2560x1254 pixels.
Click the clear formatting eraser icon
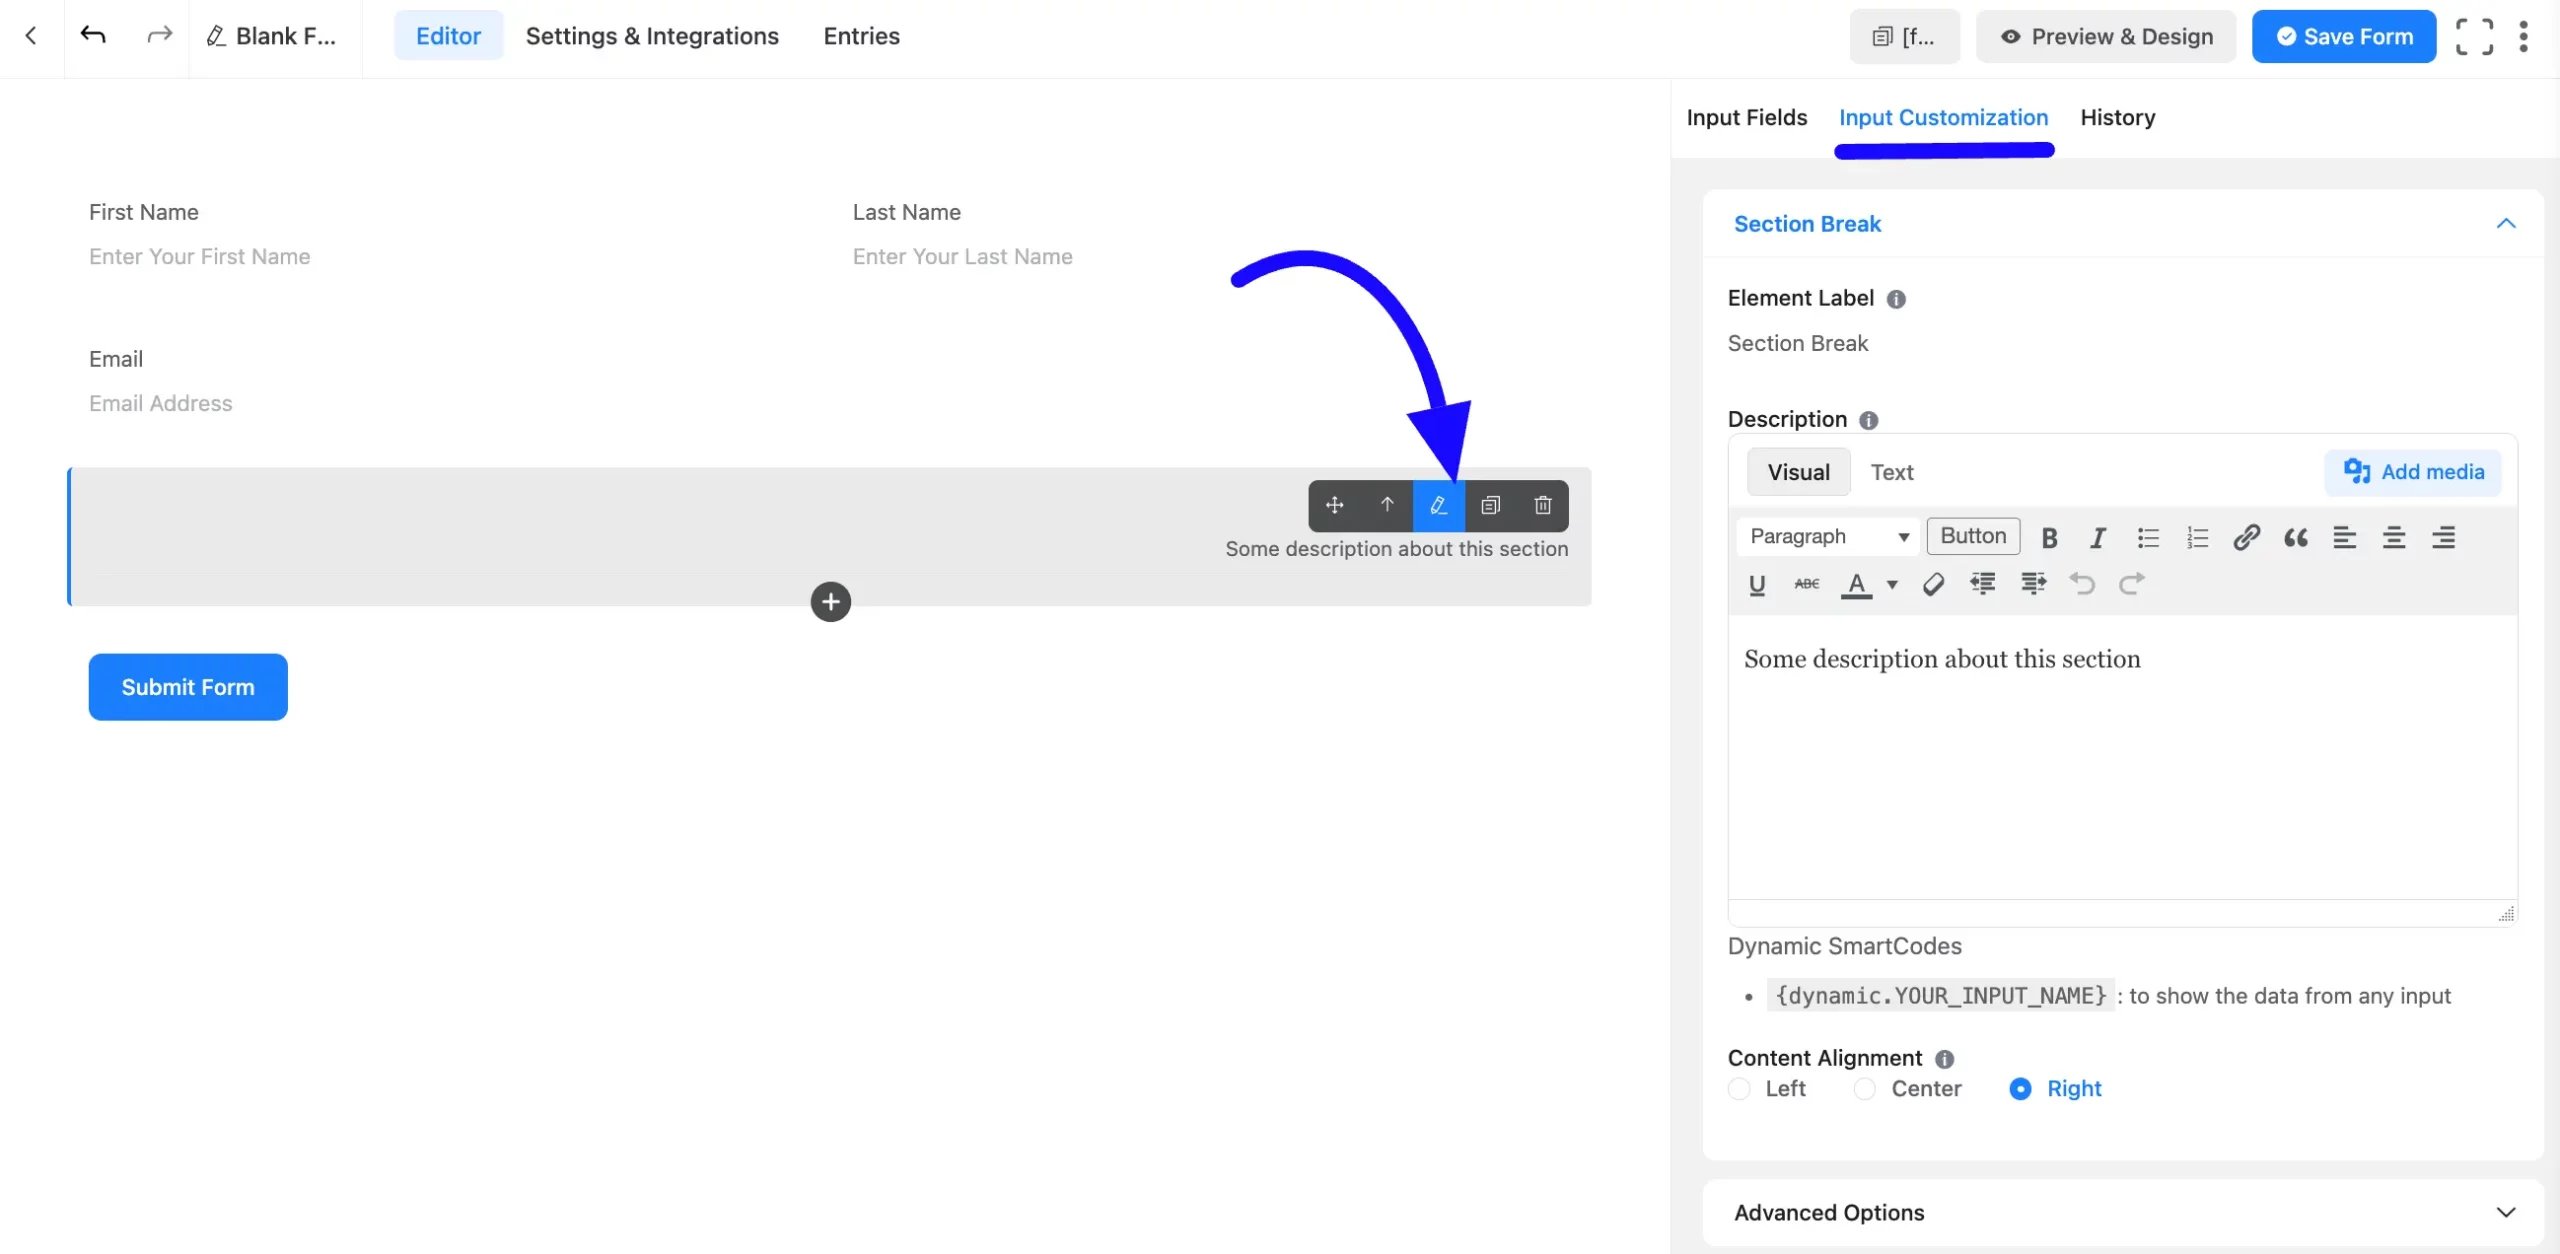click(x=1933, y=584)
